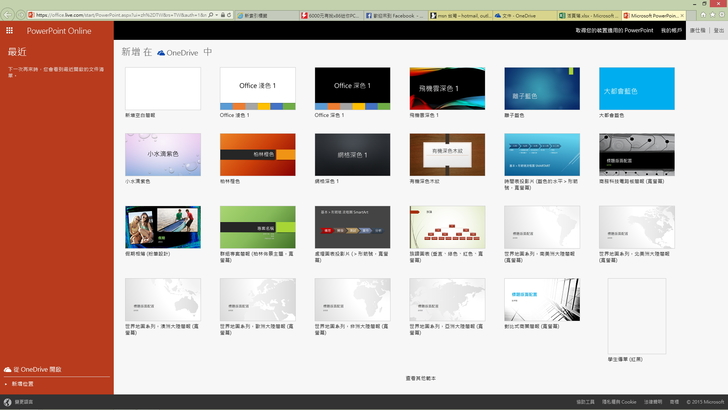Choose the Office 深色 1 template
This screenshot has width=728, height=410.
[352, 88]
